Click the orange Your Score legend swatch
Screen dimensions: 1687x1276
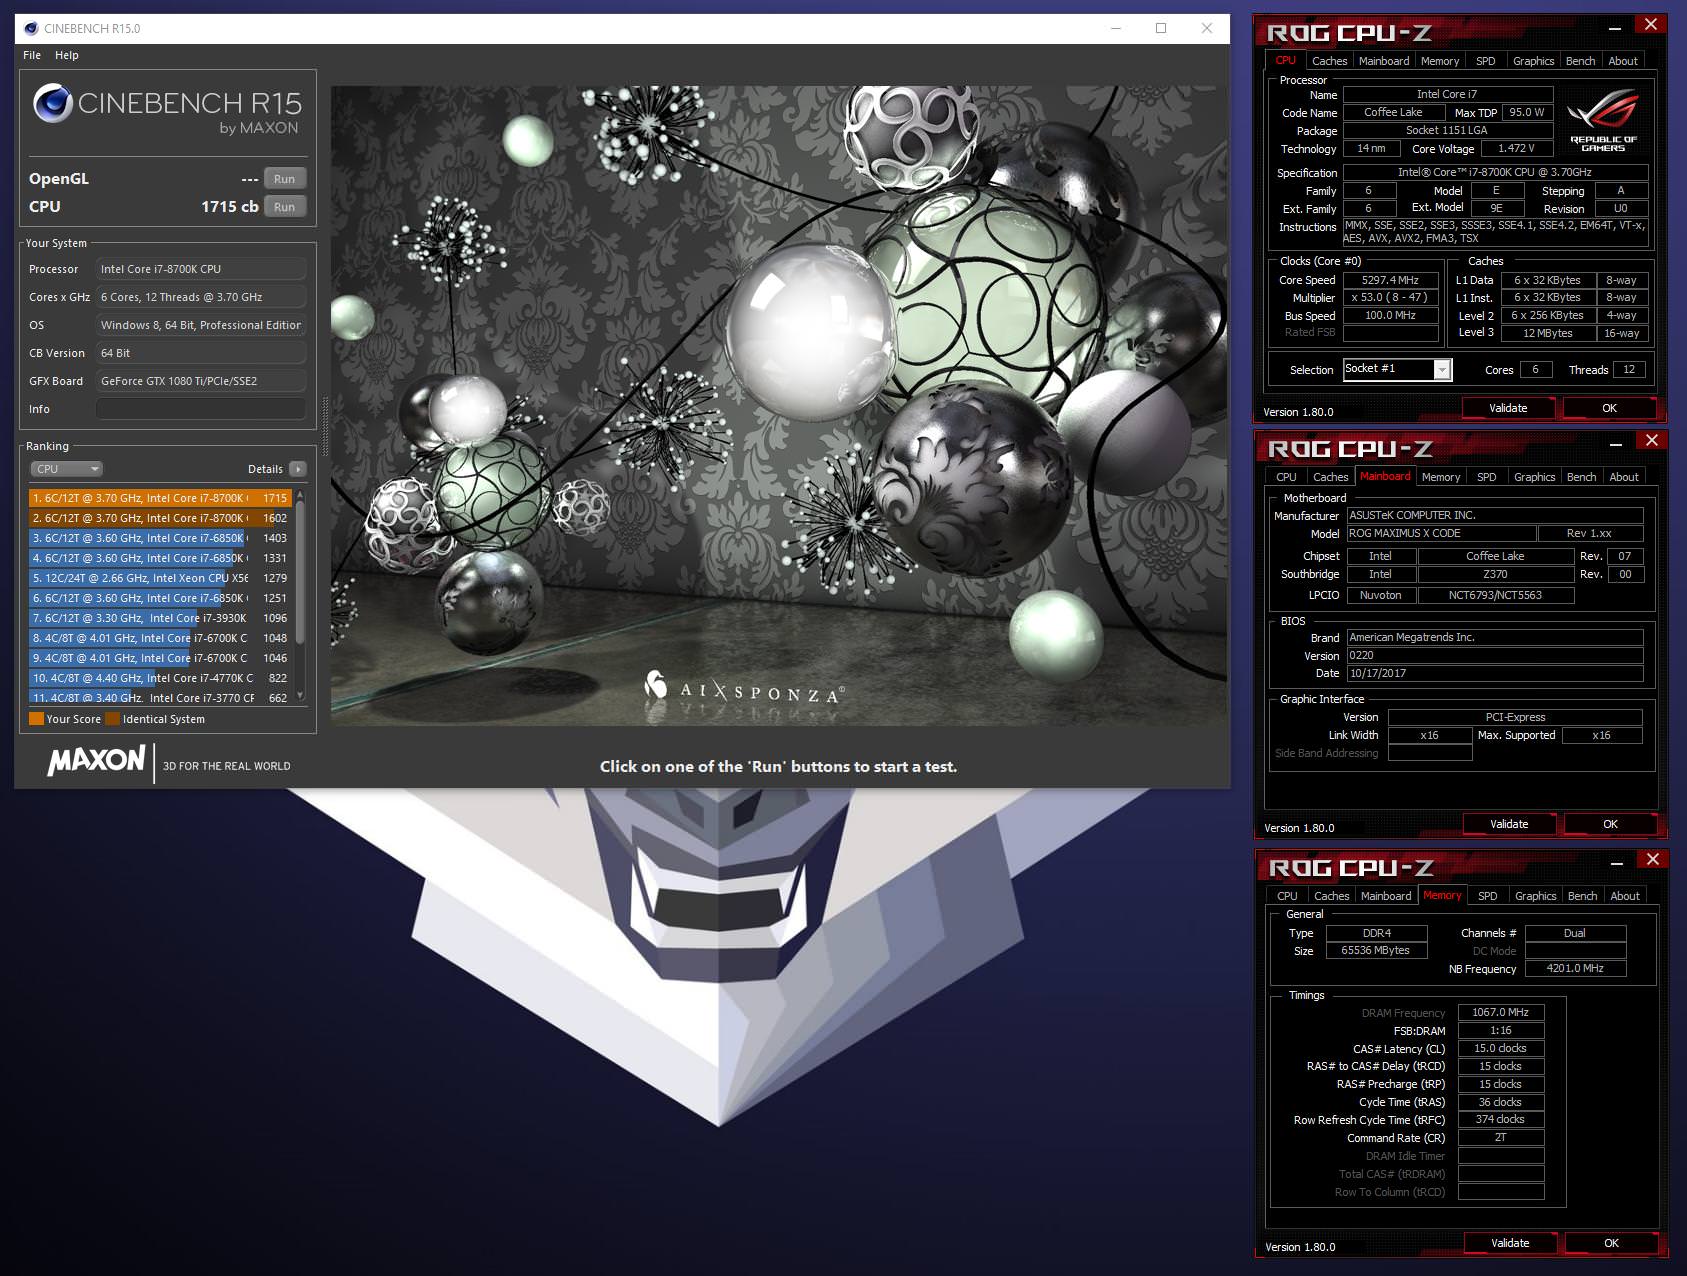click(36, 719)
